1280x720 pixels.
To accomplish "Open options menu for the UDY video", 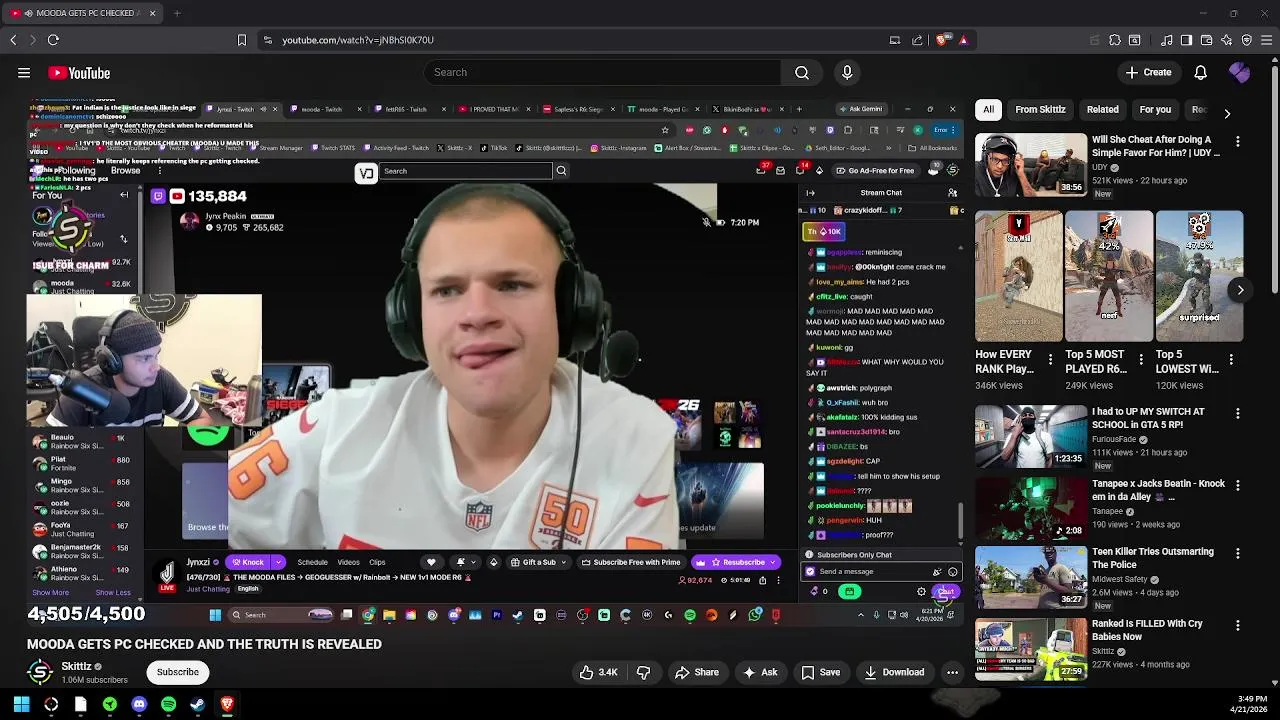I will pos(1238,142).
